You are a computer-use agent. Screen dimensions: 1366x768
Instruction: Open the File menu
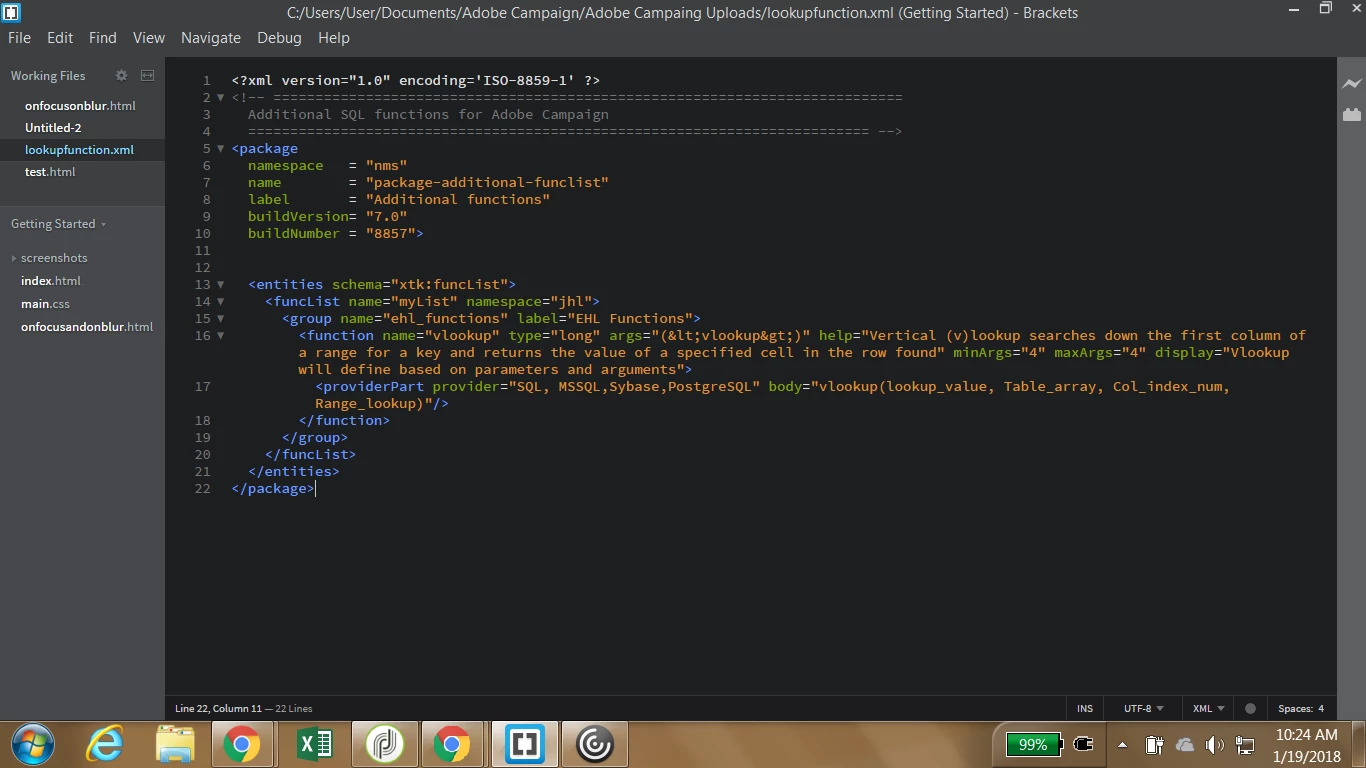click(20, 38)
